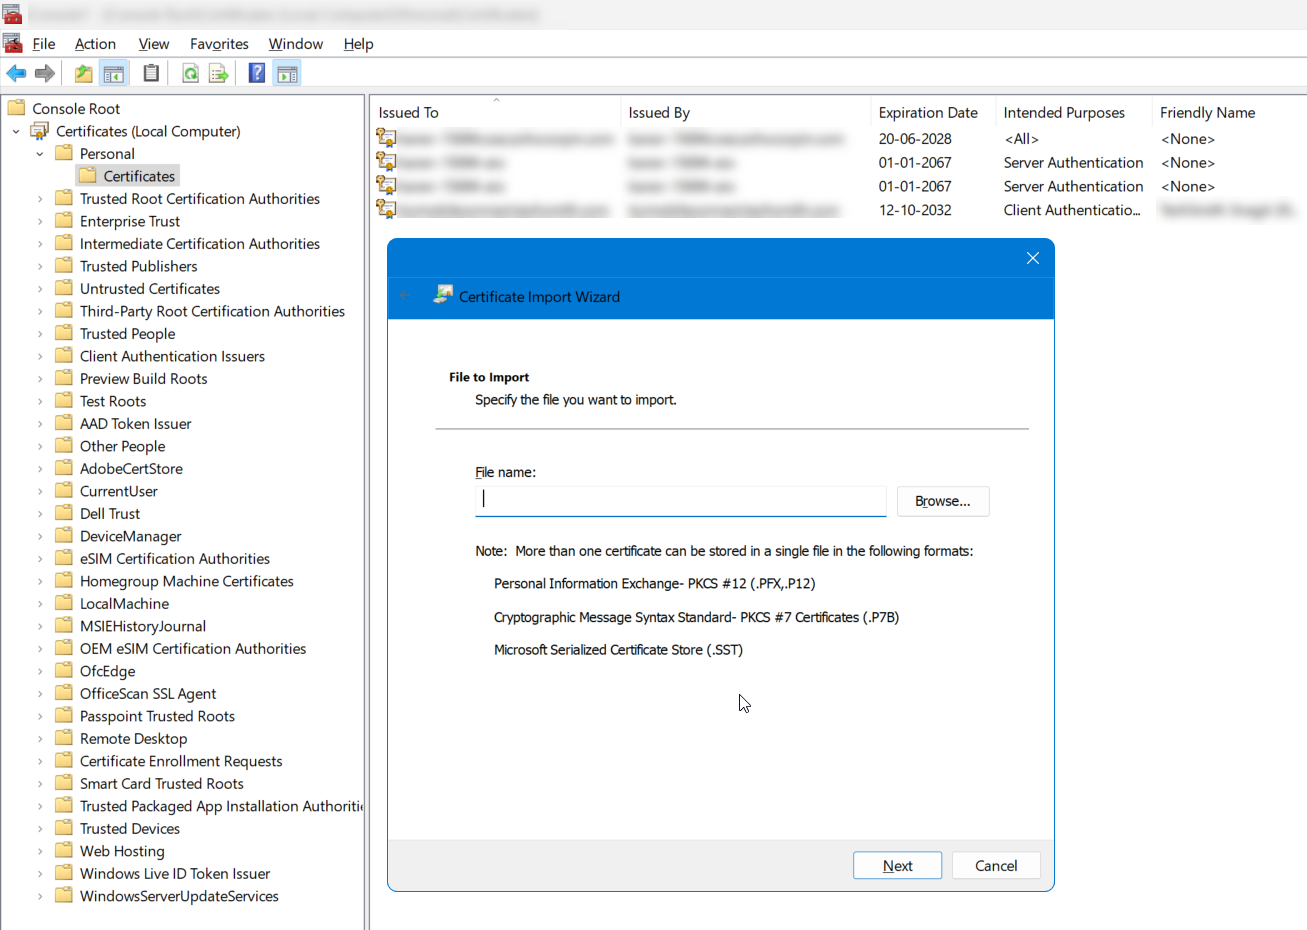Click into the File name field

[680, 500]
